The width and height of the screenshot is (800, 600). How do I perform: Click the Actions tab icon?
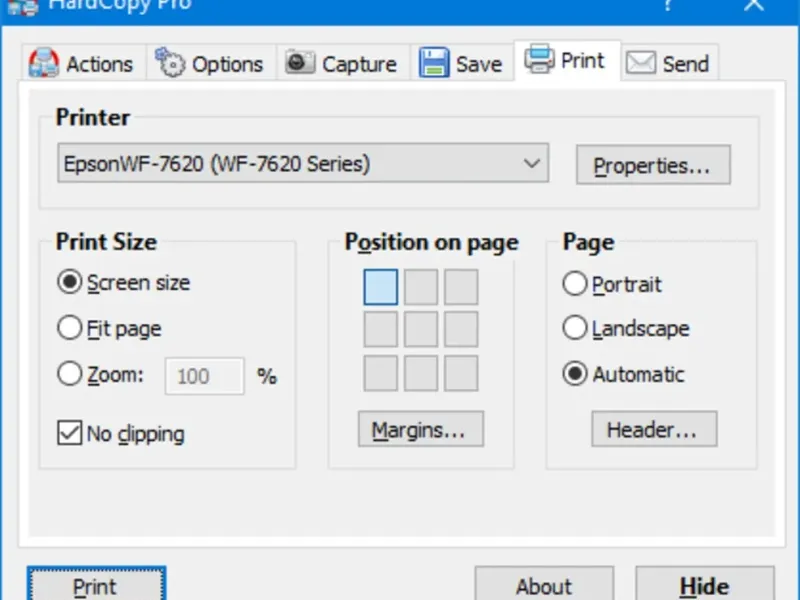(x=43, y=63)
